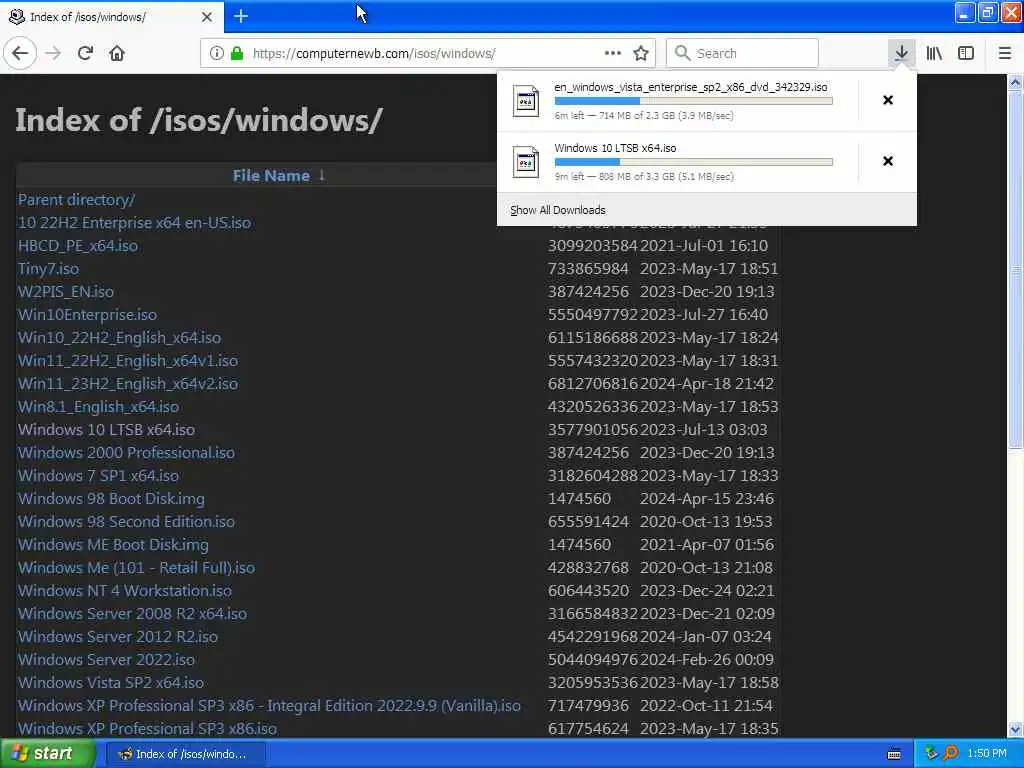
Task: Open the Parent directory/ link
Action: point(76,200)
